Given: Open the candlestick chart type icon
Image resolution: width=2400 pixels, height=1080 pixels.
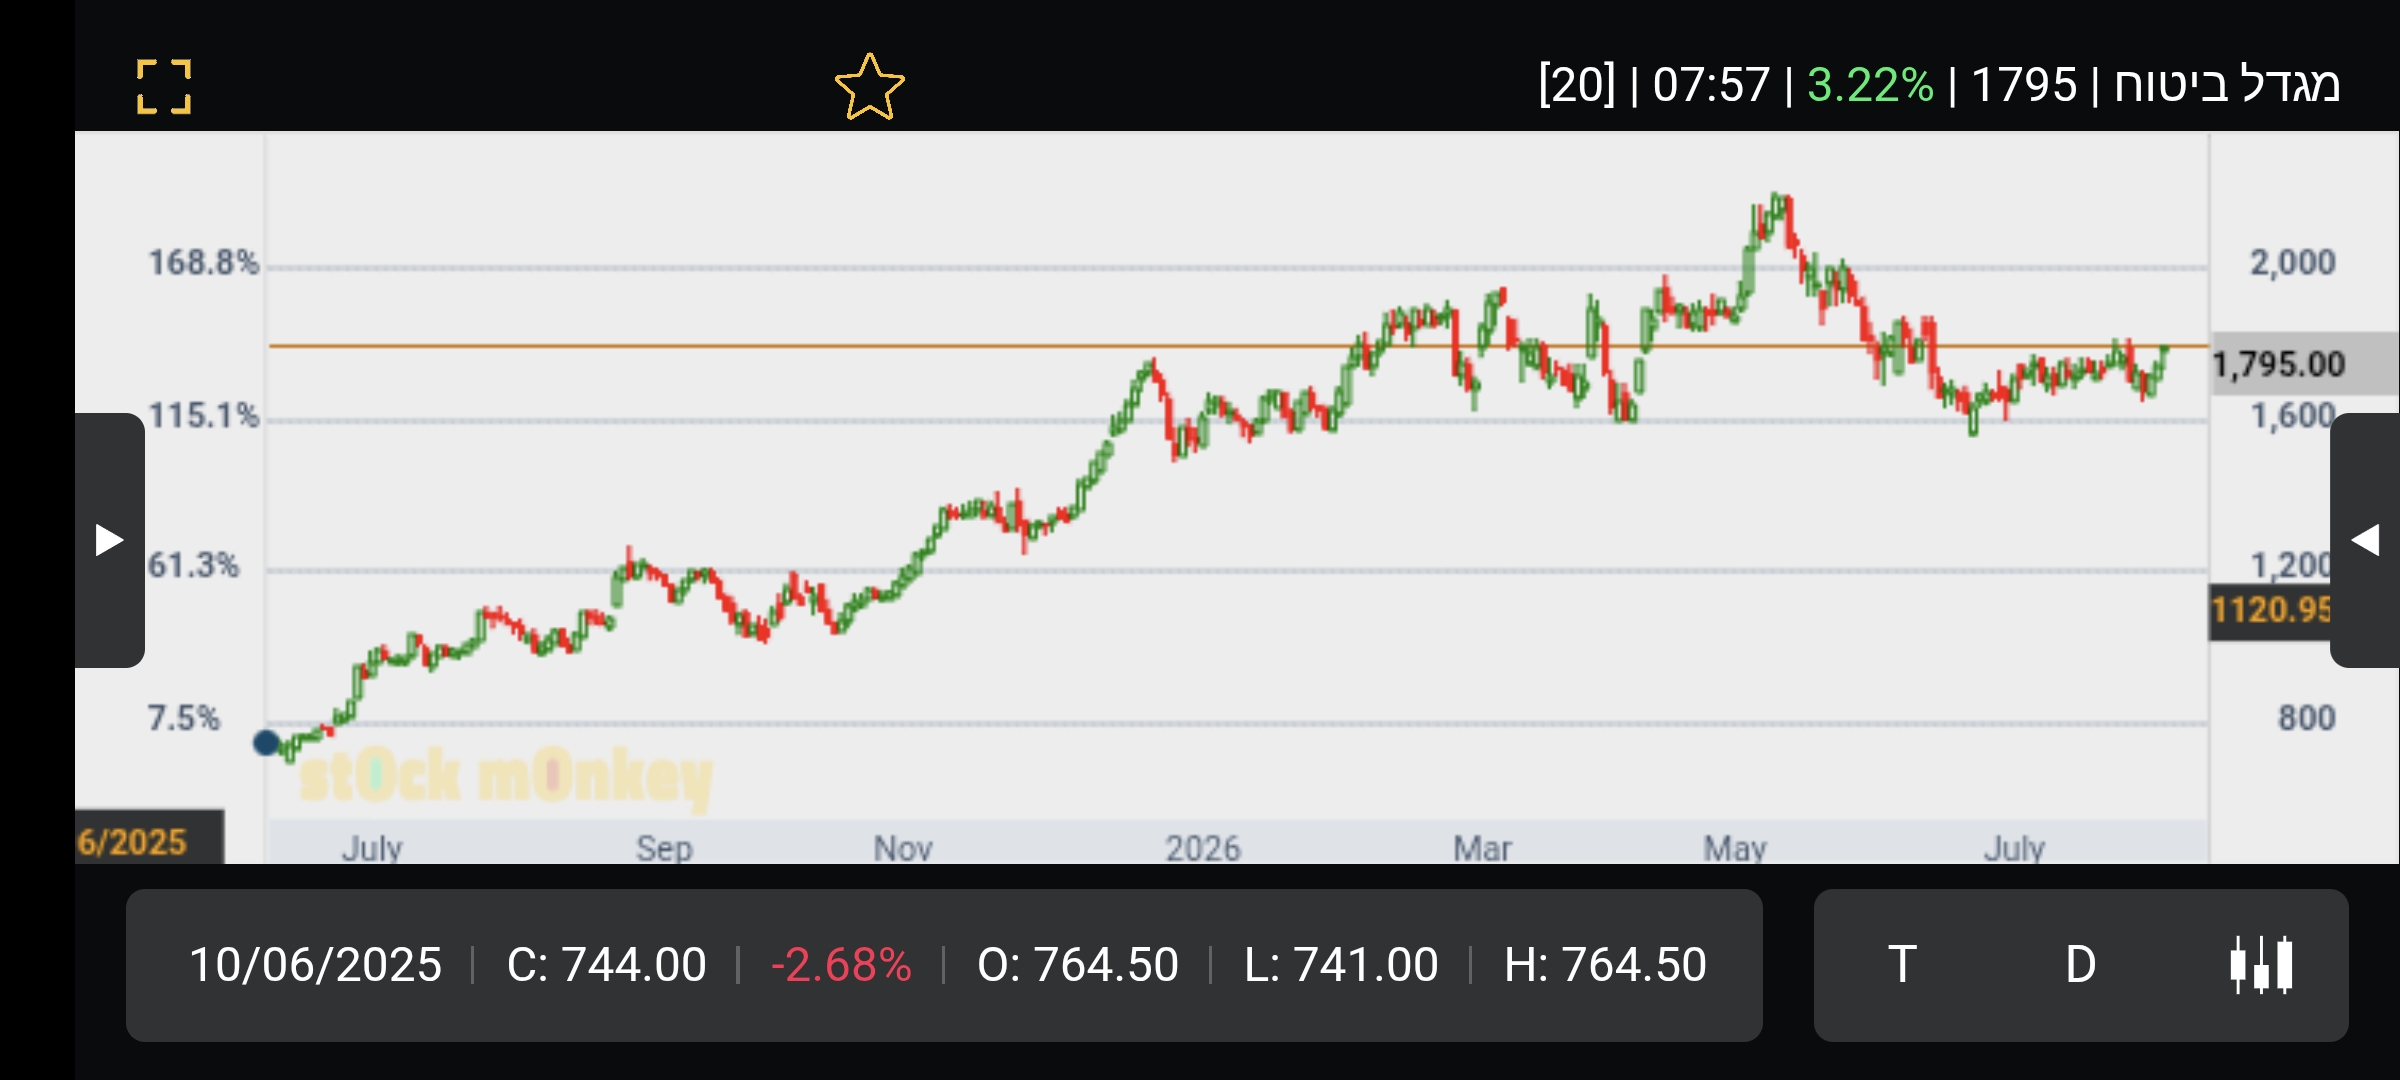Looking at the screenshot, I should [x=2261, y=965].
